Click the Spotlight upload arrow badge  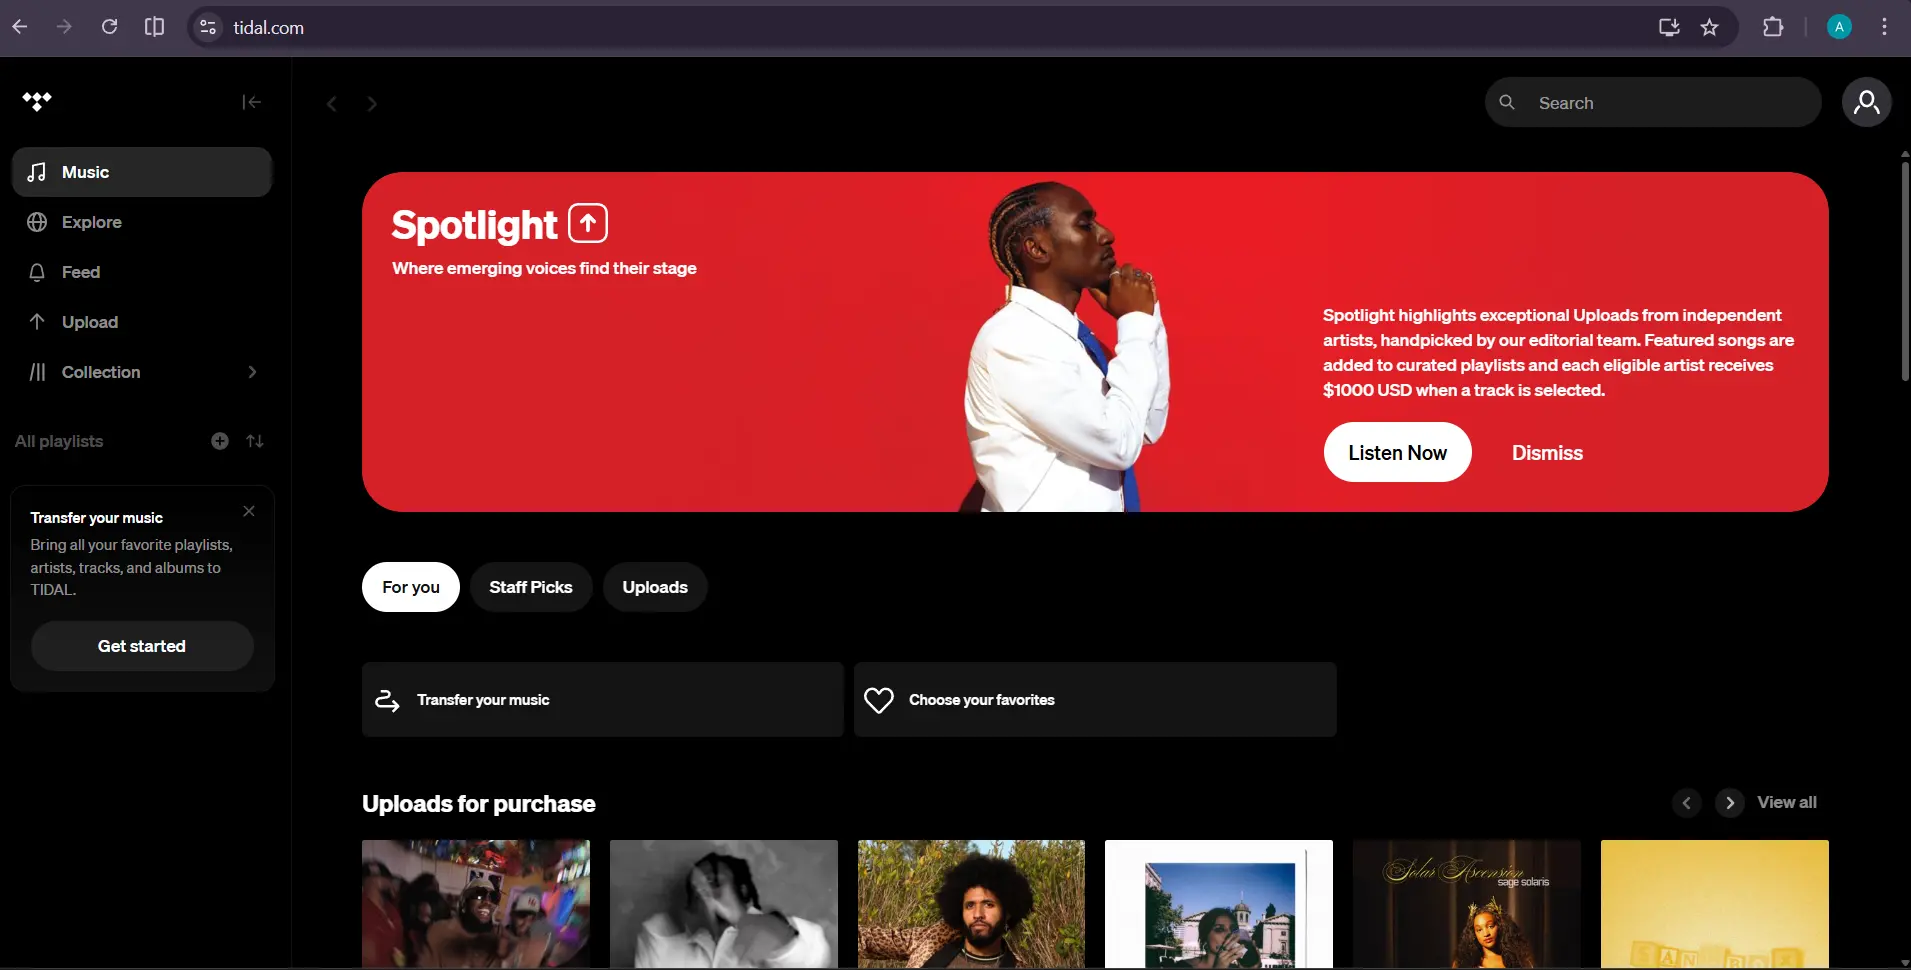coord(588,223)
